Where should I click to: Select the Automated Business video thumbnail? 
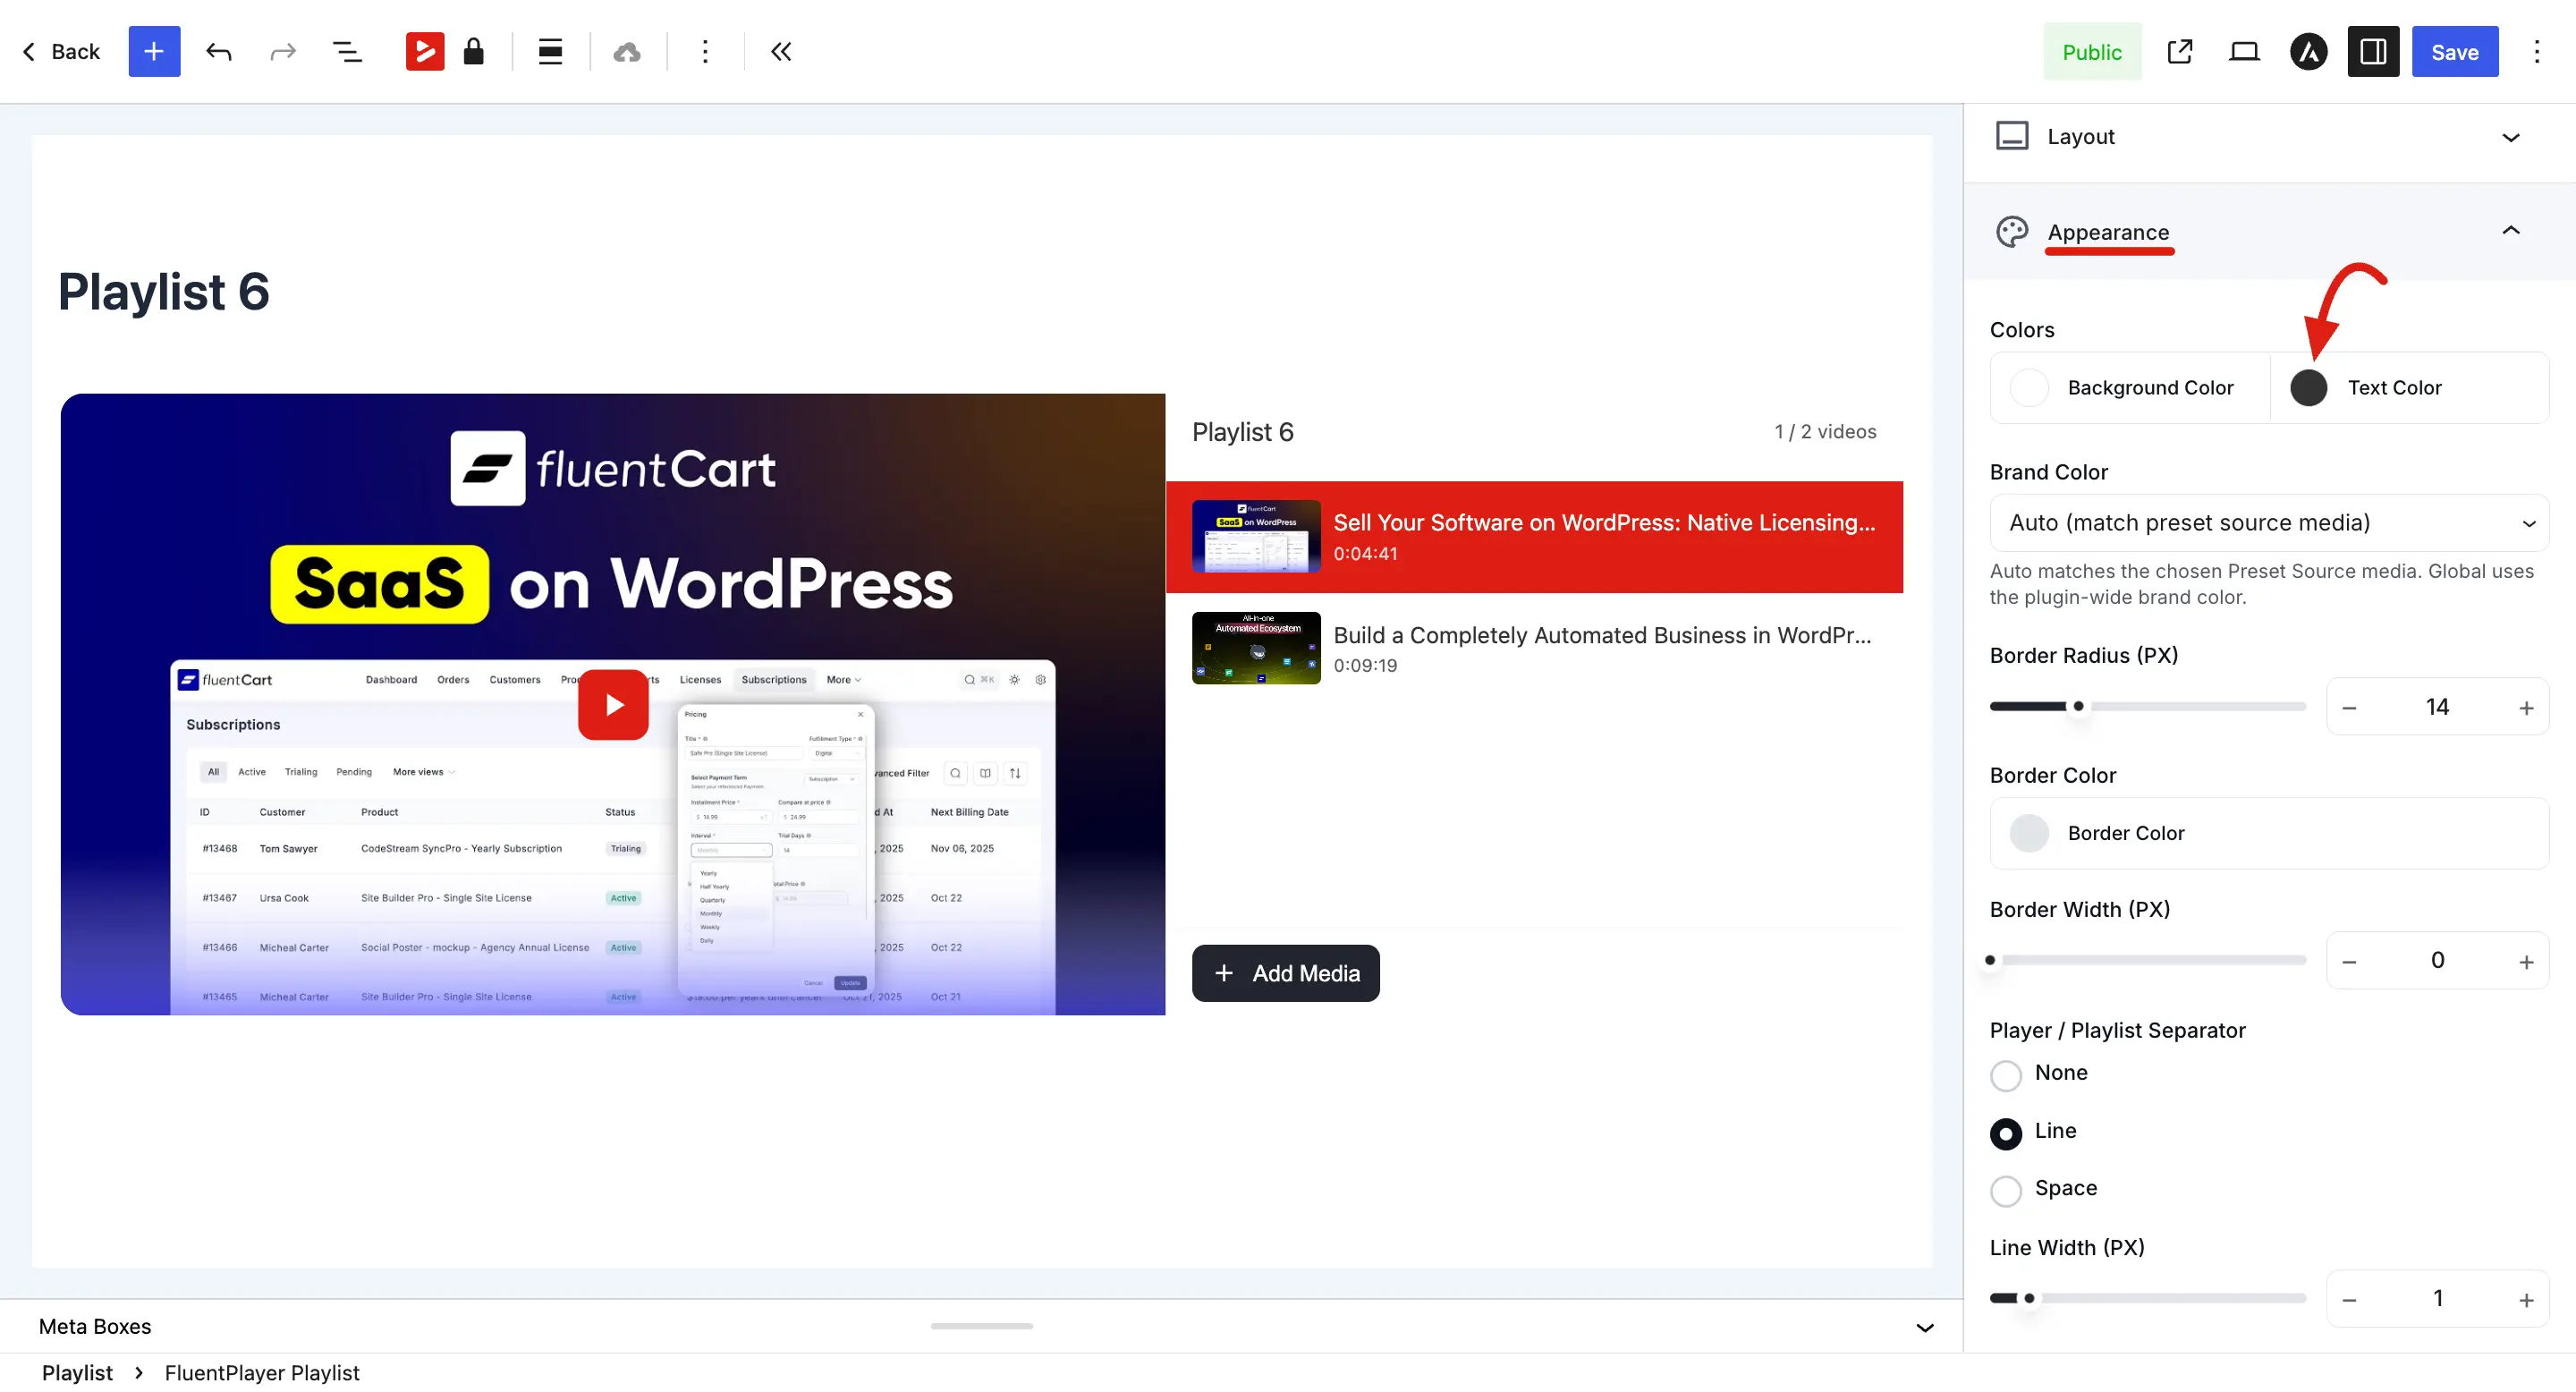coord(1256,648)
